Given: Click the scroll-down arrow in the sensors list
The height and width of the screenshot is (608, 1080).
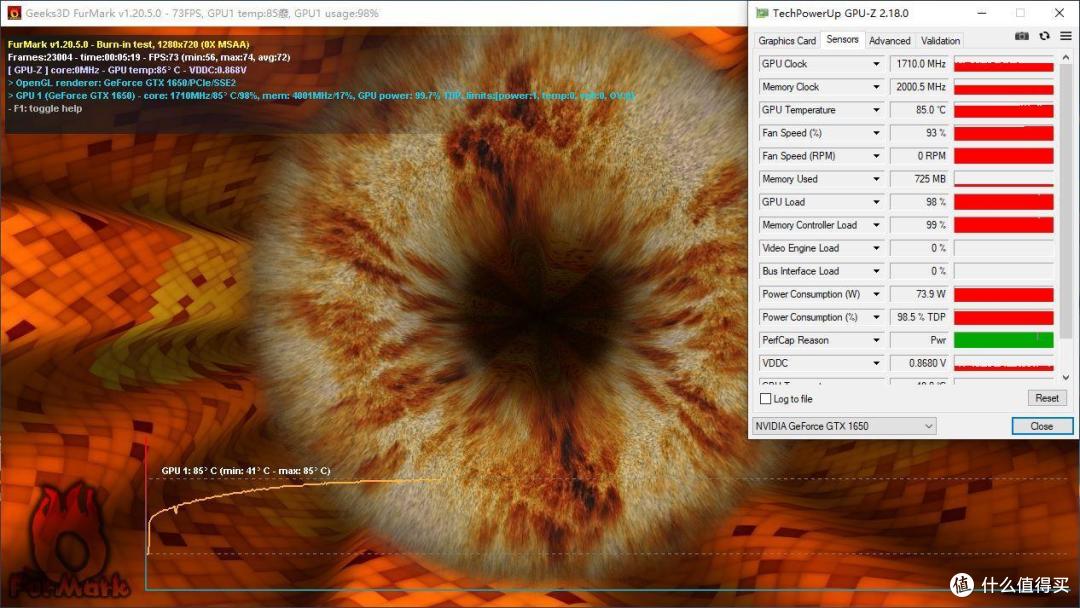Looking at the screenshot, I should [x=1066, y=377].
